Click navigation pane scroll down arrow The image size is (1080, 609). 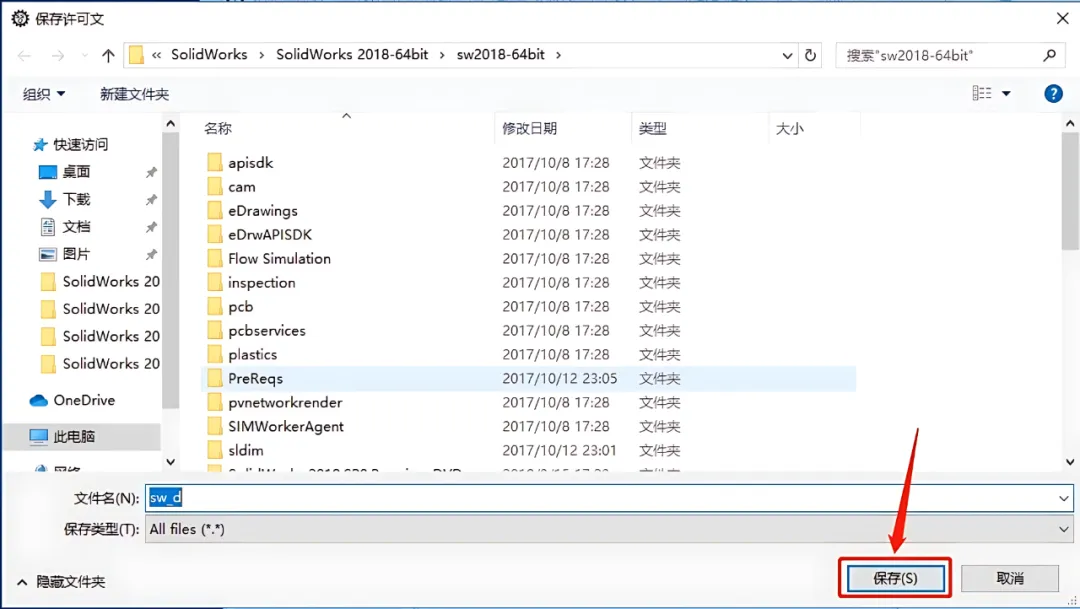[x=171, y=462]
